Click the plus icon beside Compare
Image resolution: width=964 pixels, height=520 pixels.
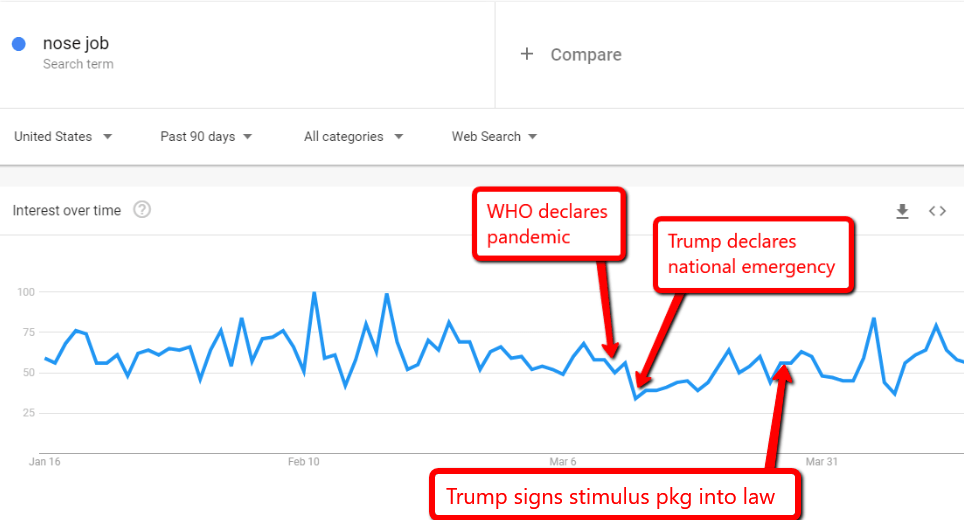[527, 54]
